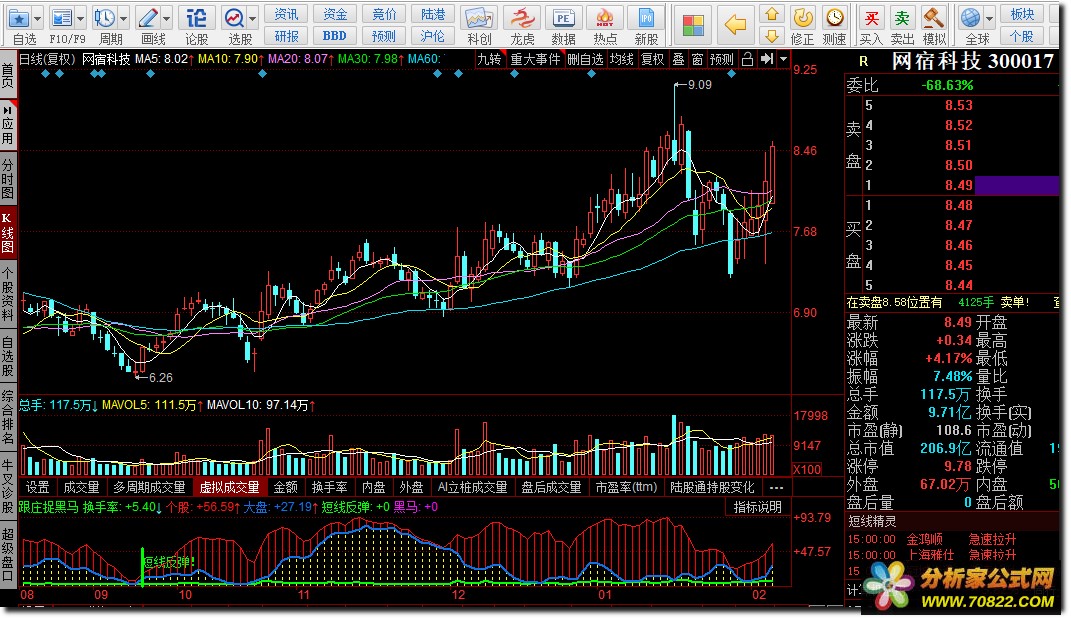The height and width of the screenshot is (618, 1071).
Task: Expand the 周期 dropdown arrow
Action: tap(124, 18)
